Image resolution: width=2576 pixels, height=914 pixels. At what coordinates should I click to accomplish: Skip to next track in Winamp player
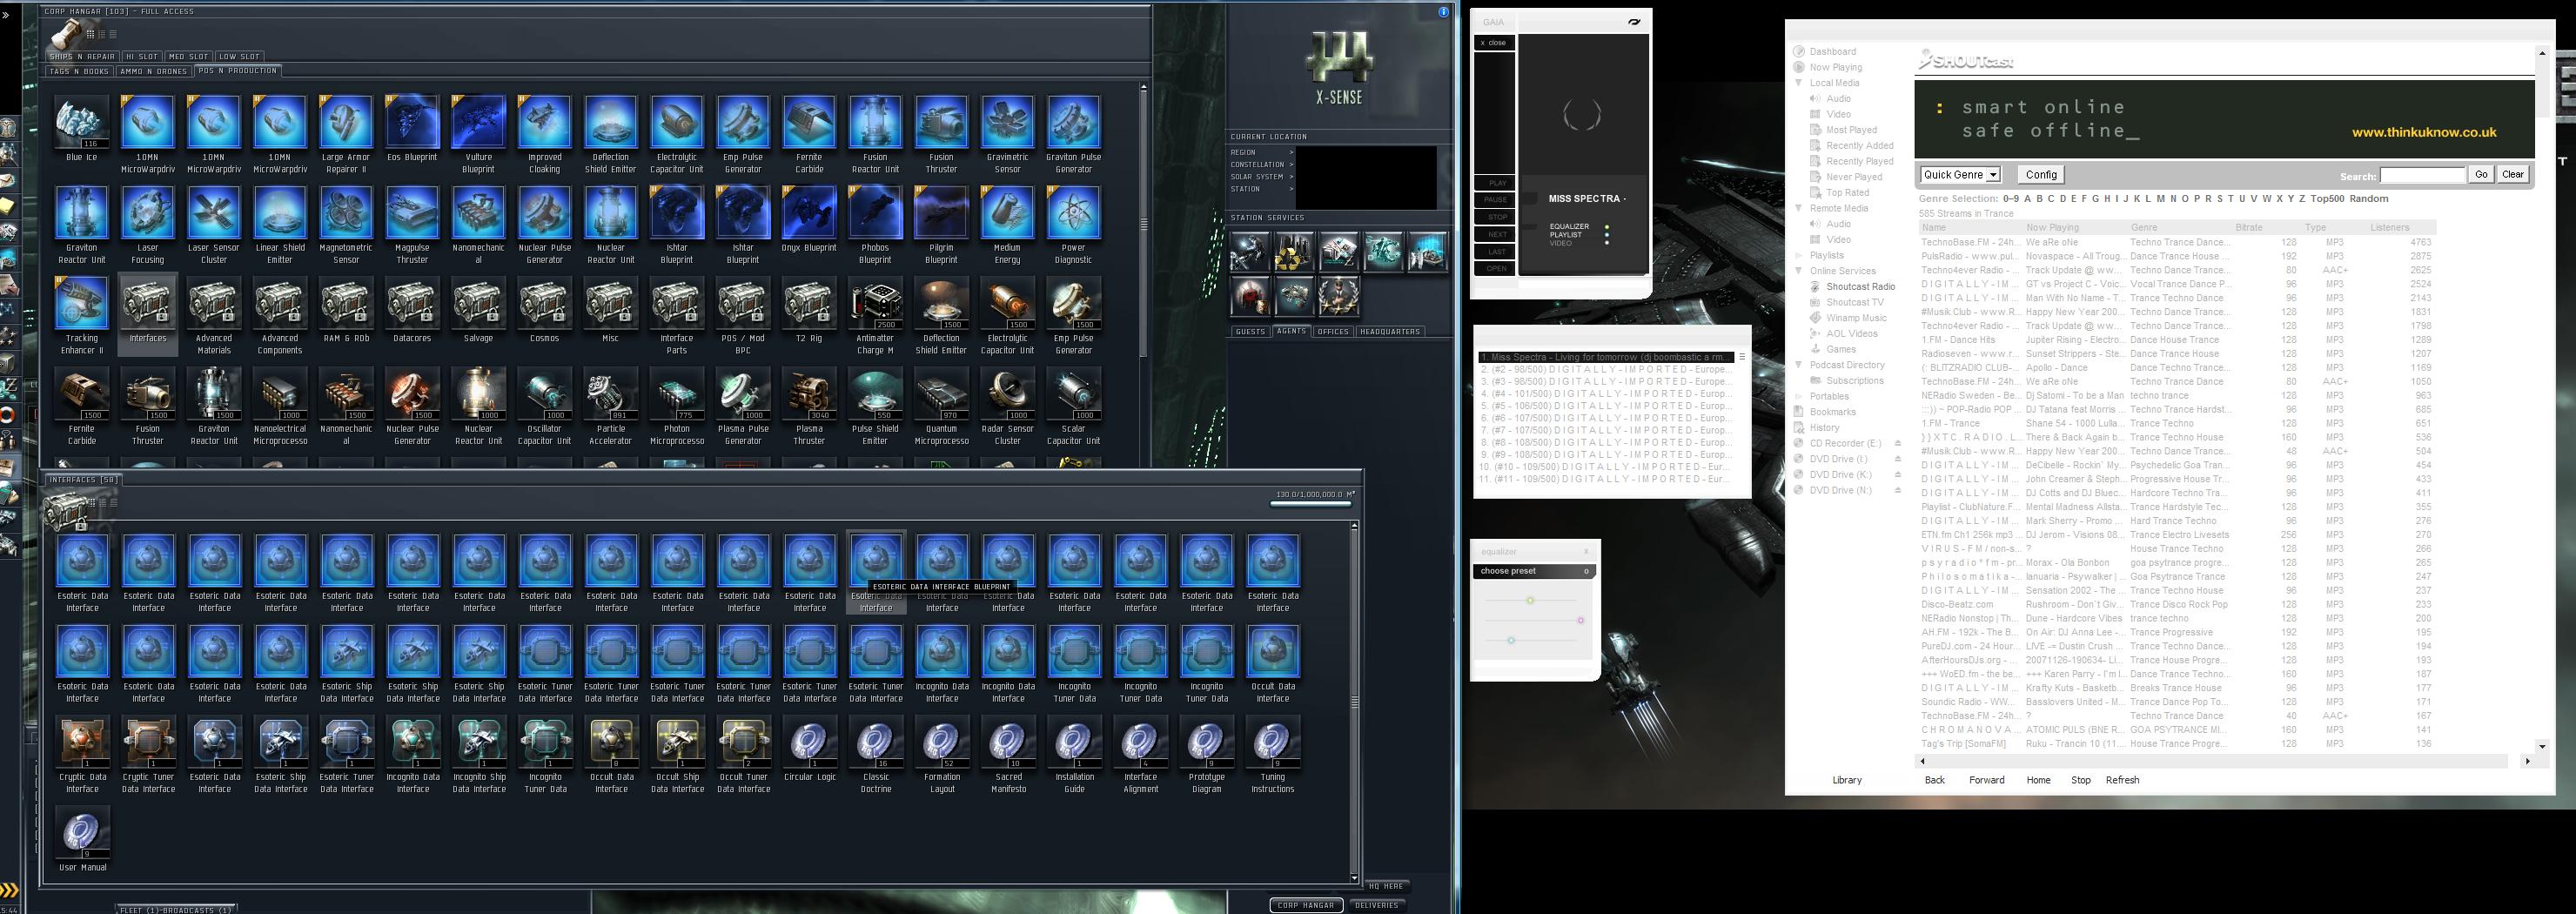(1496, 234)
